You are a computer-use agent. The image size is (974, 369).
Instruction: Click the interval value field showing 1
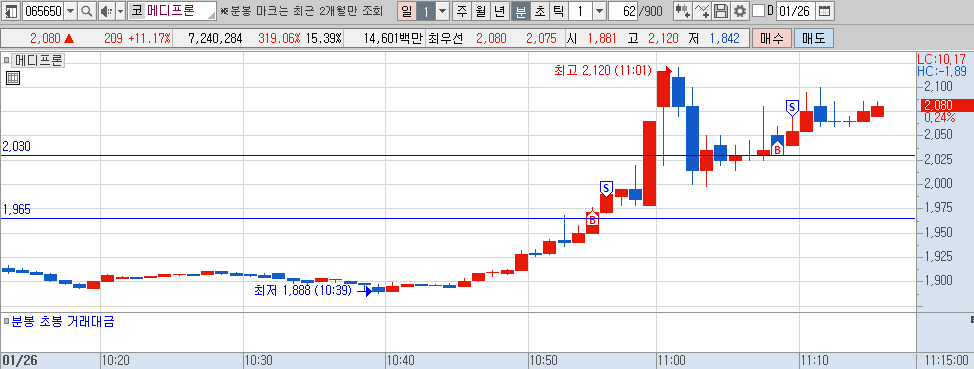click(x=580, y=11)
